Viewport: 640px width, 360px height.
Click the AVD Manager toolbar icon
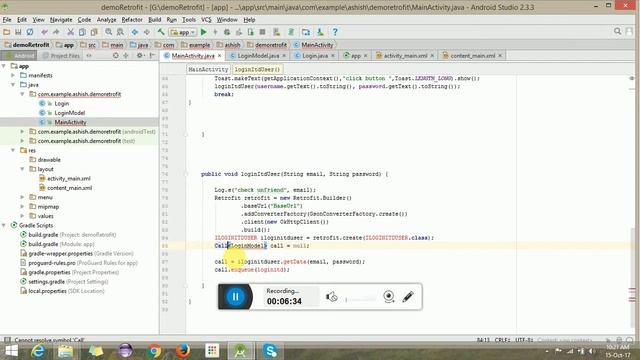277,32
